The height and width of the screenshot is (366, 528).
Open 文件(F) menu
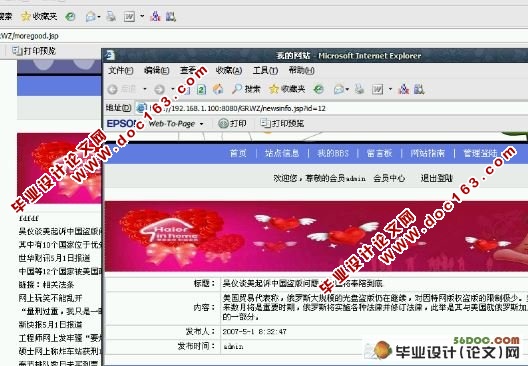[x=121, y=71]
